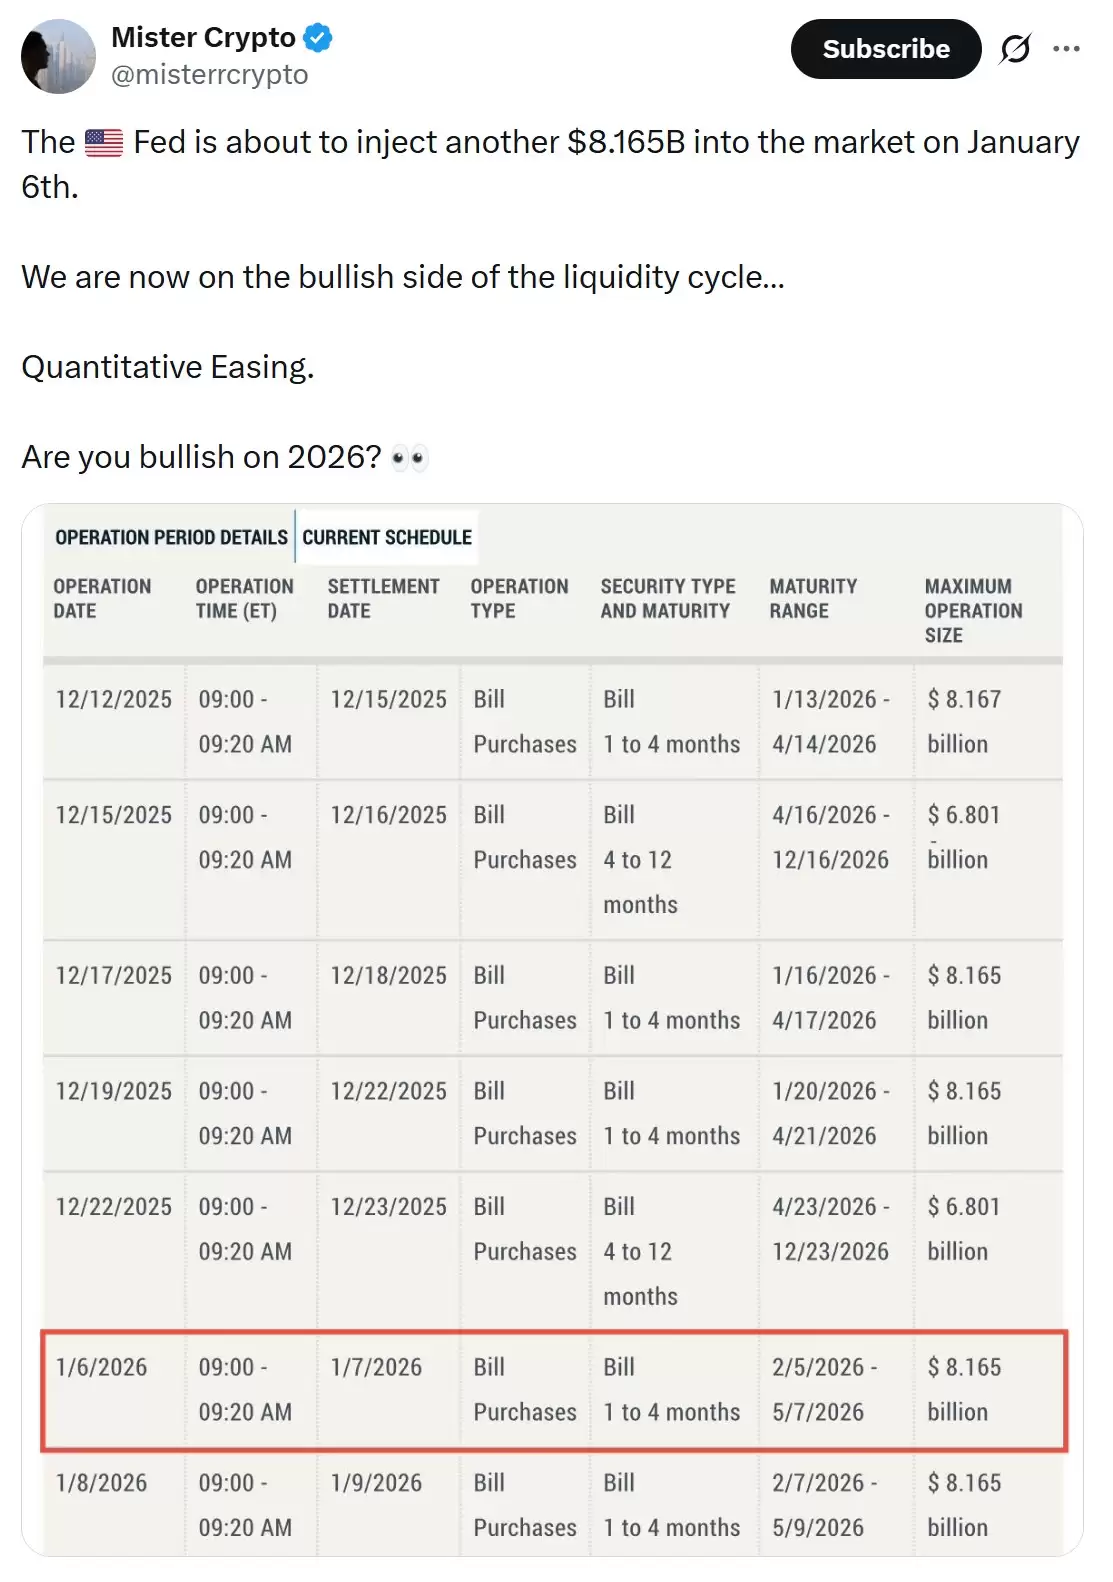
Task: Select the 1/8/2026 bottom table row
Action: coord(556,1505)
